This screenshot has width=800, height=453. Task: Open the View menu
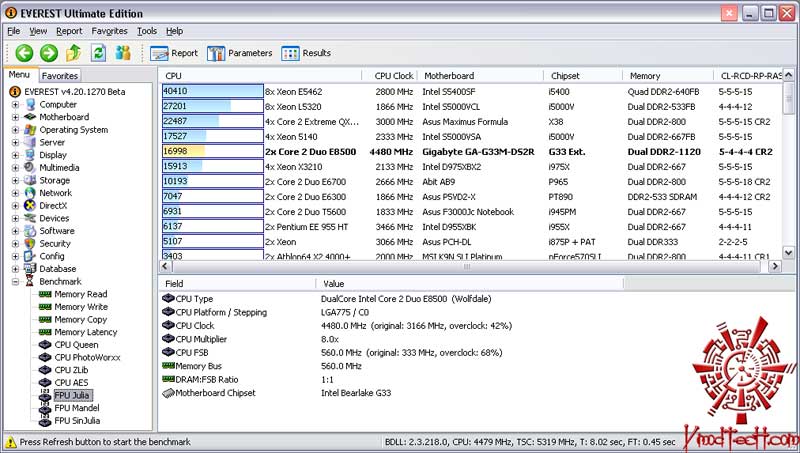tap(38, 31)
